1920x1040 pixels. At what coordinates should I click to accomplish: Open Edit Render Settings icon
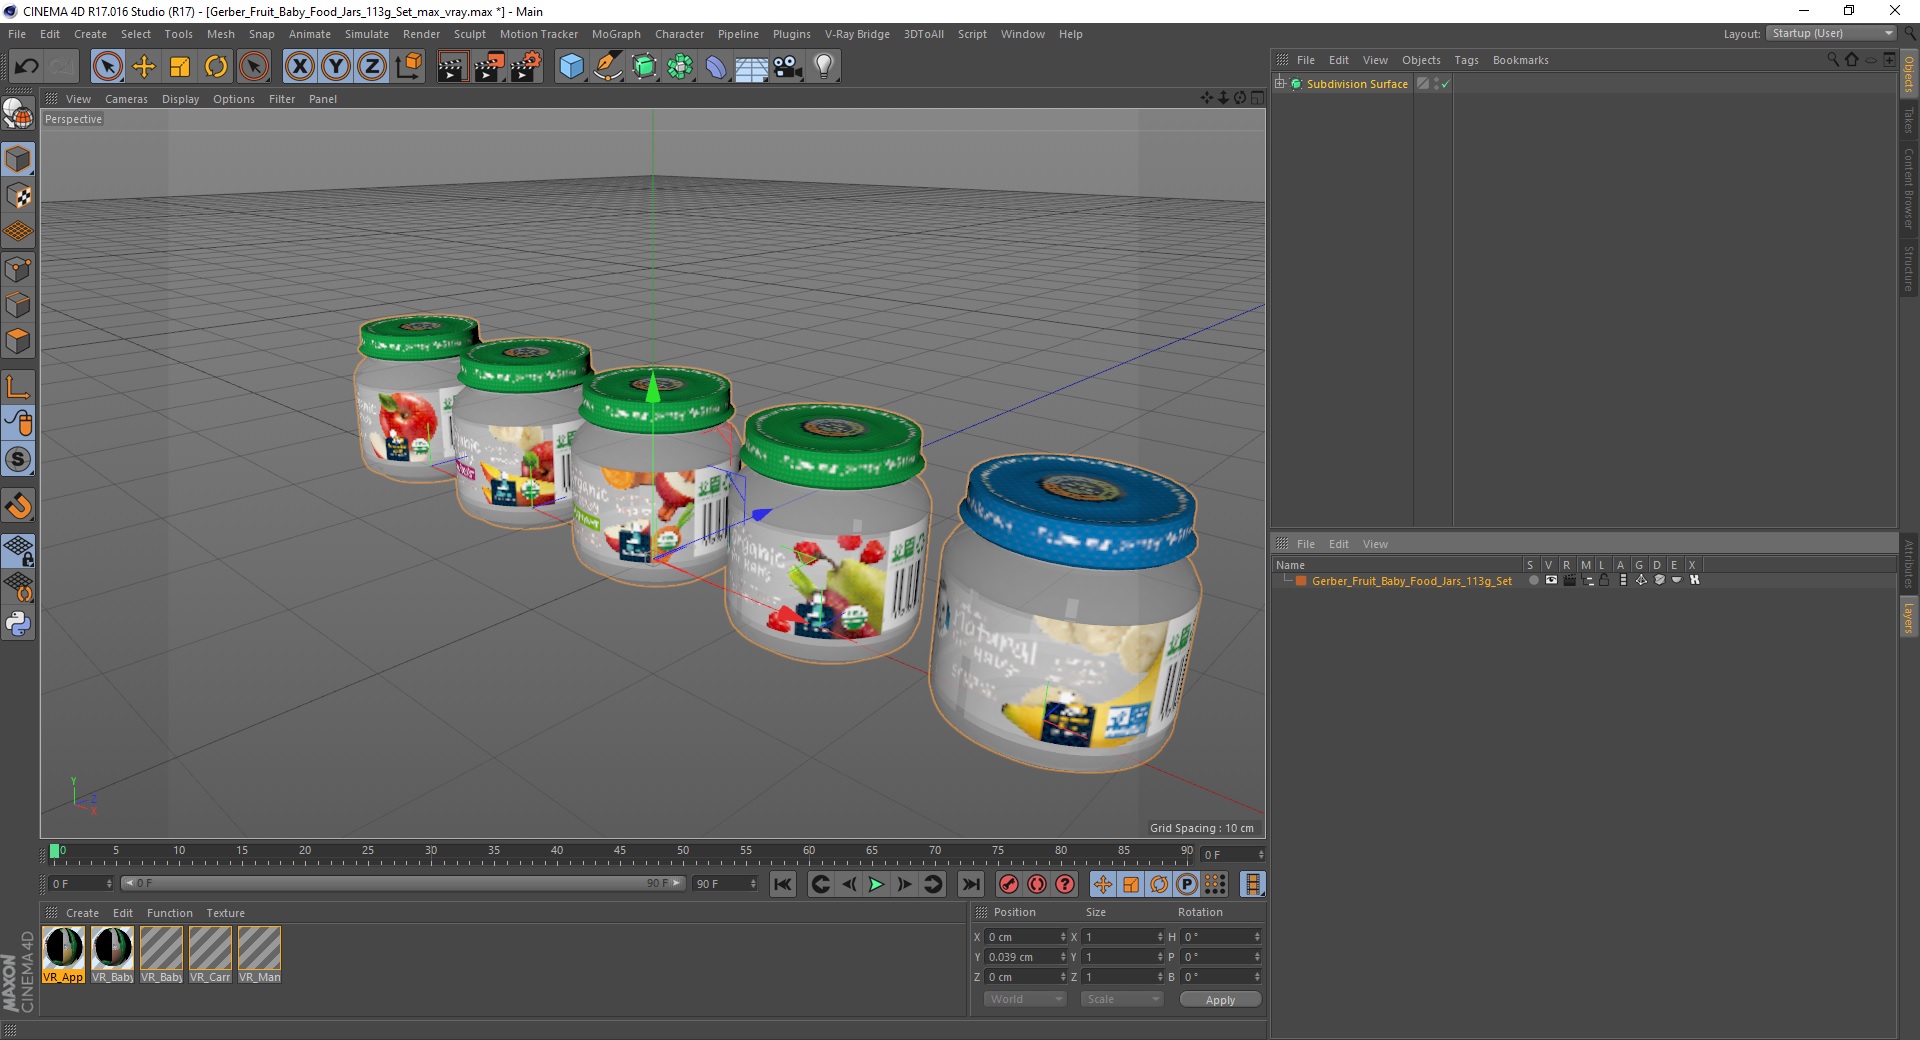[526, 67]
